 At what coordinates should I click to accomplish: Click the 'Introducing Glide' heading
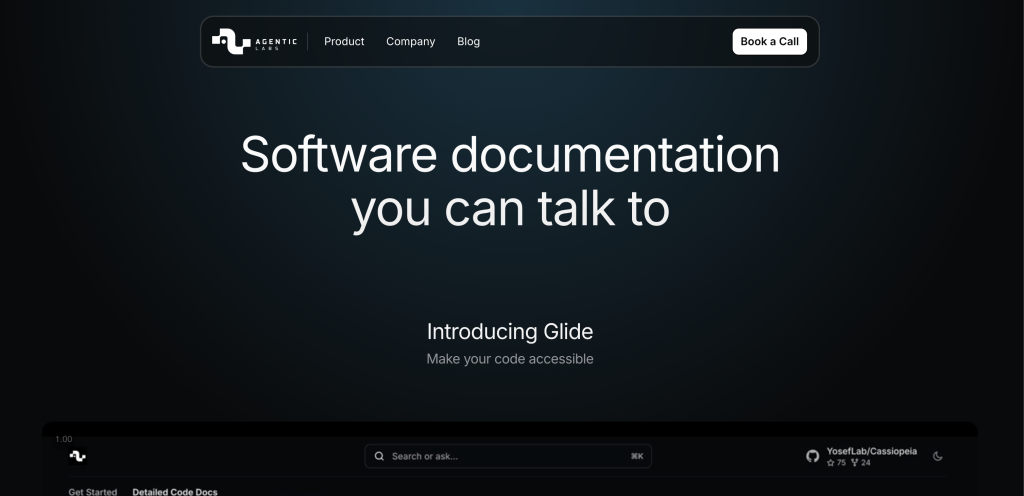510,331
